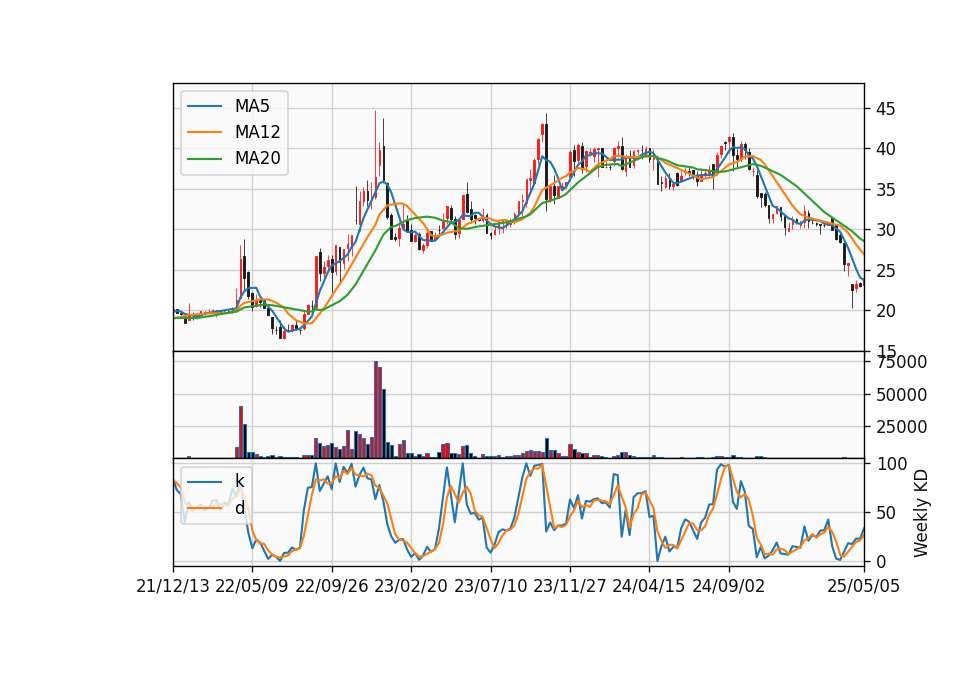Screen dimensions: 960x690
Task: Click the green MA20 legend line sample
Action: click(x=204, y=159)
